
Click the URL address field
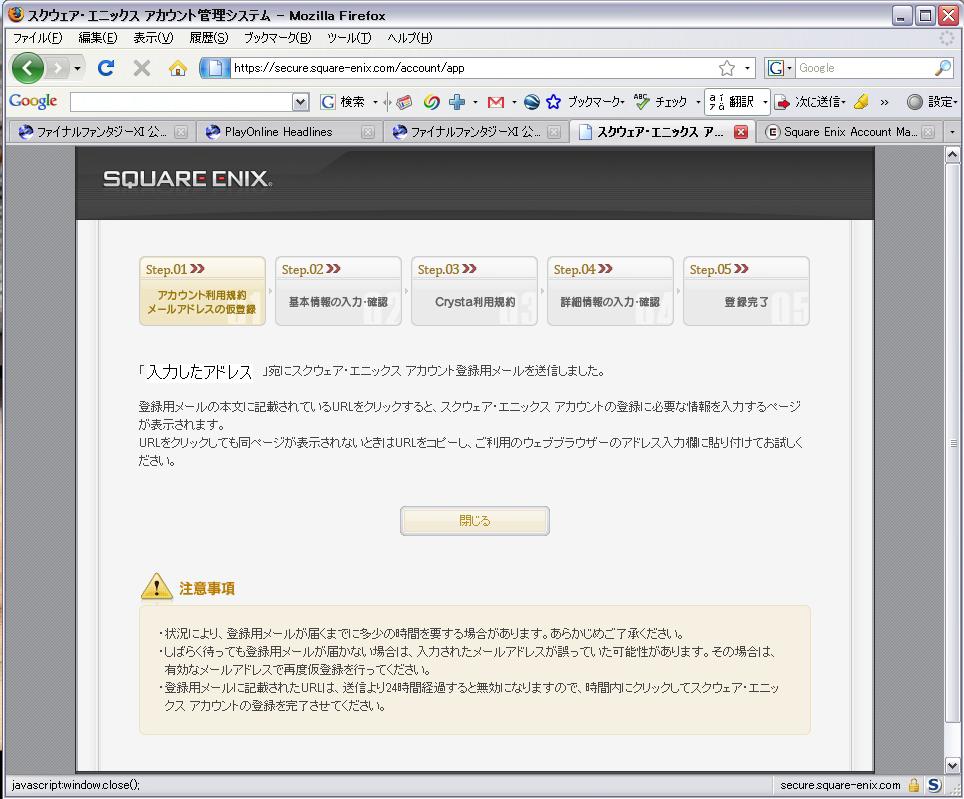tap(473, 68)
